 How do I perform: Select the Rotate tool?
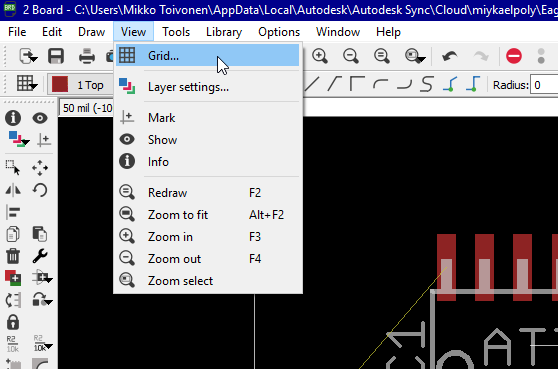coord(40,190)
